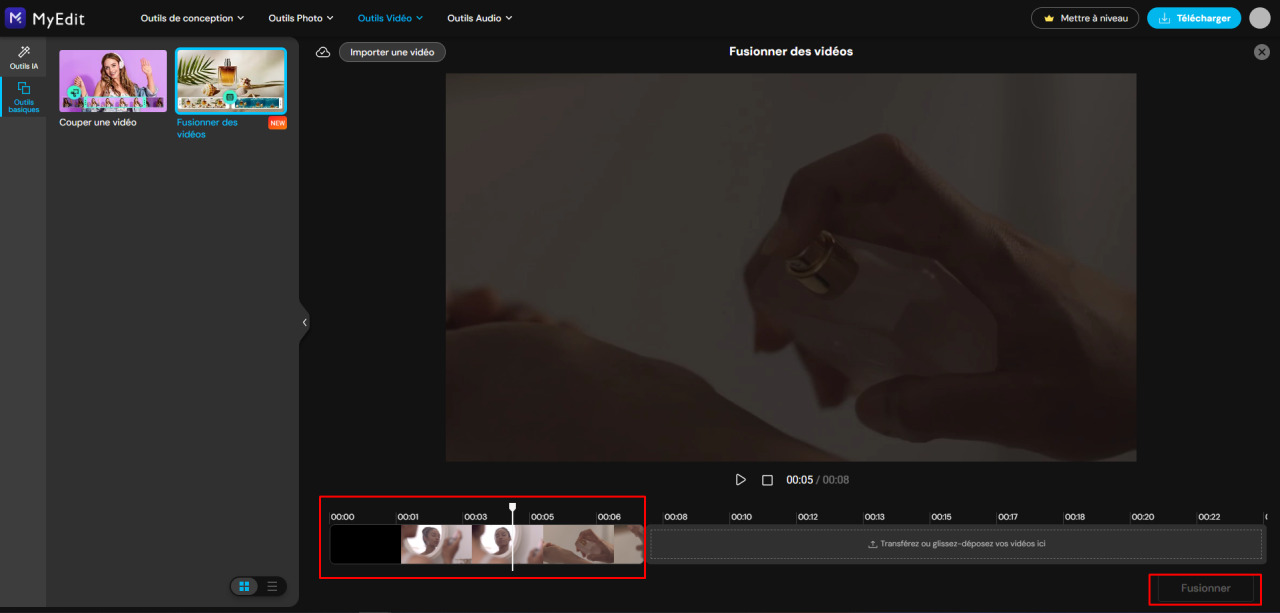This screenshot has width=1280, height=613.
Task: Click the Mettre à niveau button
Action: [1085, 18]
